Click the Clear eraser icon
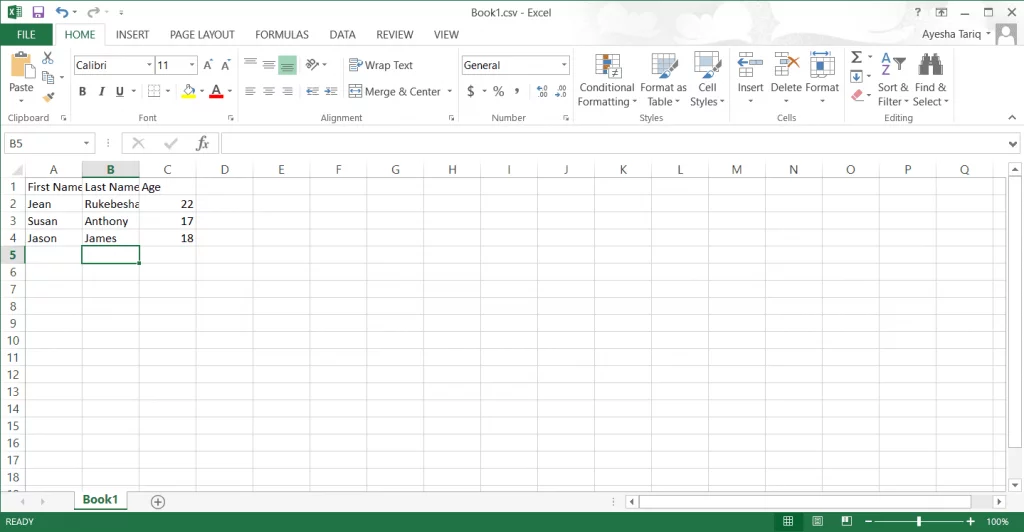Viewport: 1024px width, 532px height. 857,95
